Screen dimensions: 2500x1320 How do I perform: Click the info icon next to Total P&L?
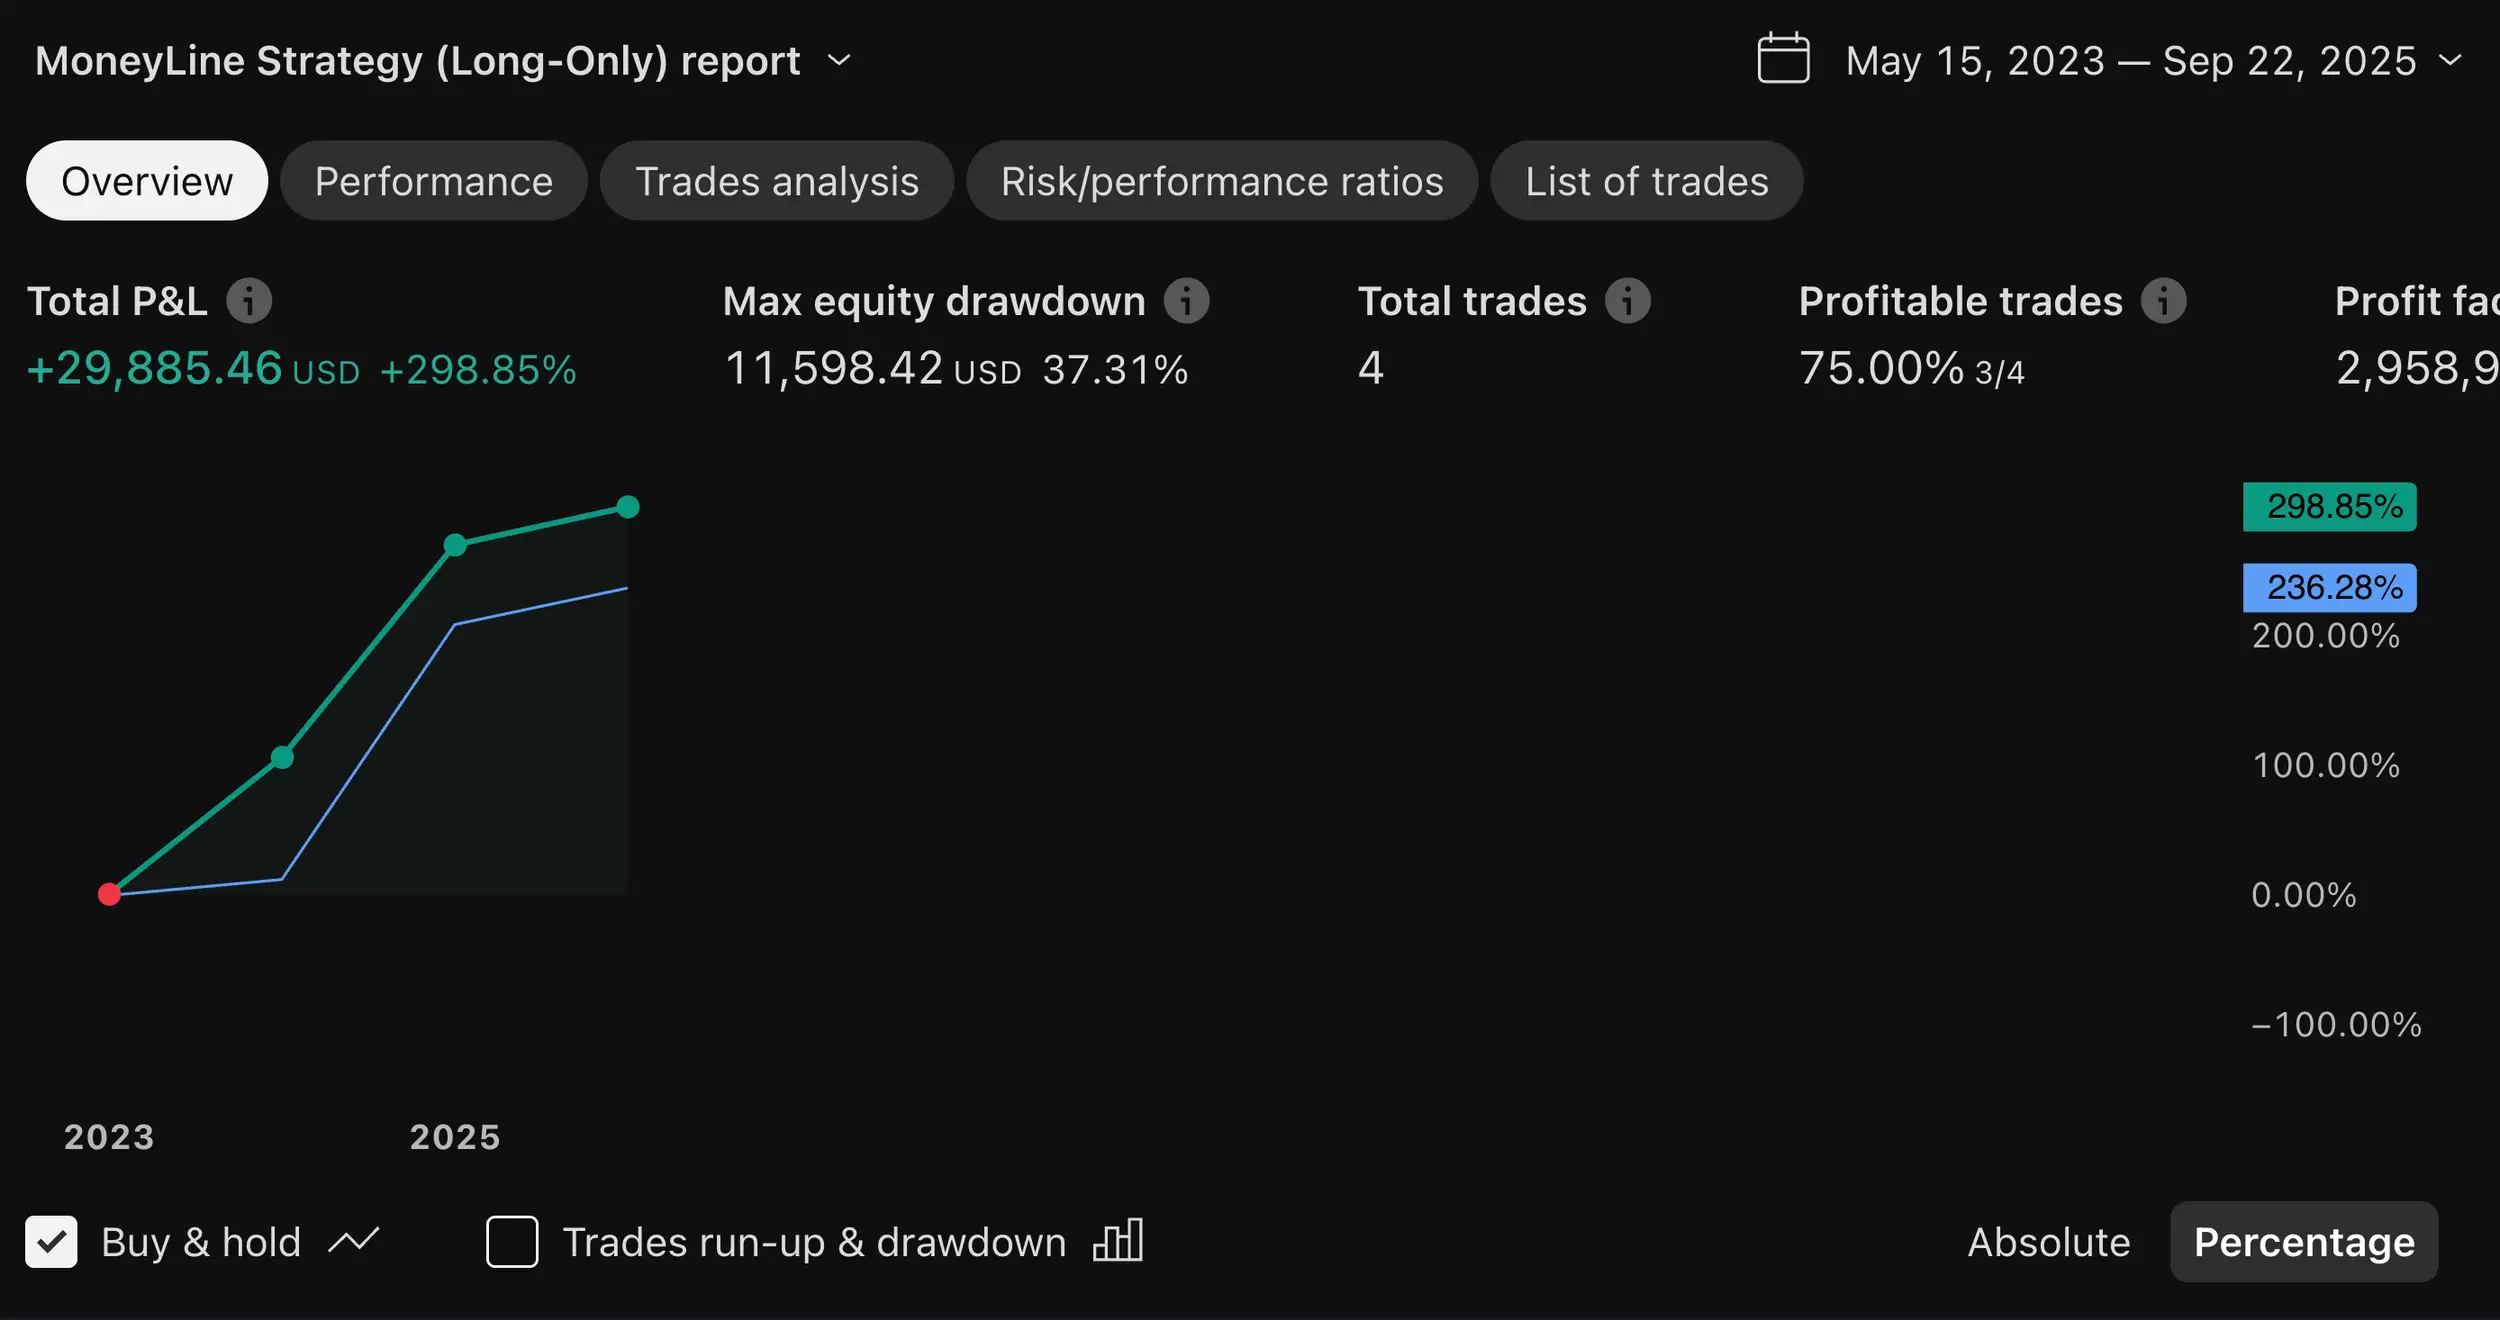point(249,301)
